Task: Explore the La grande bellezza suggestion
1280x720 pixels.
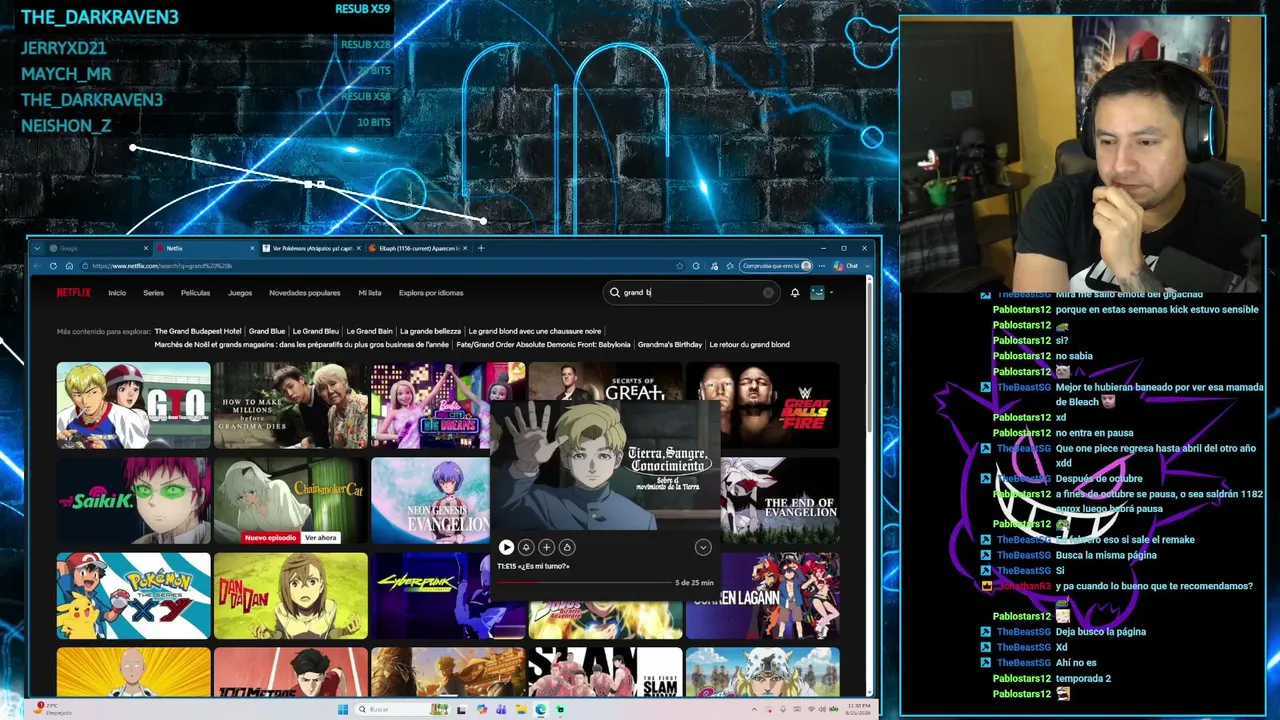Action: pyautogui.click(x=430, y=331)
